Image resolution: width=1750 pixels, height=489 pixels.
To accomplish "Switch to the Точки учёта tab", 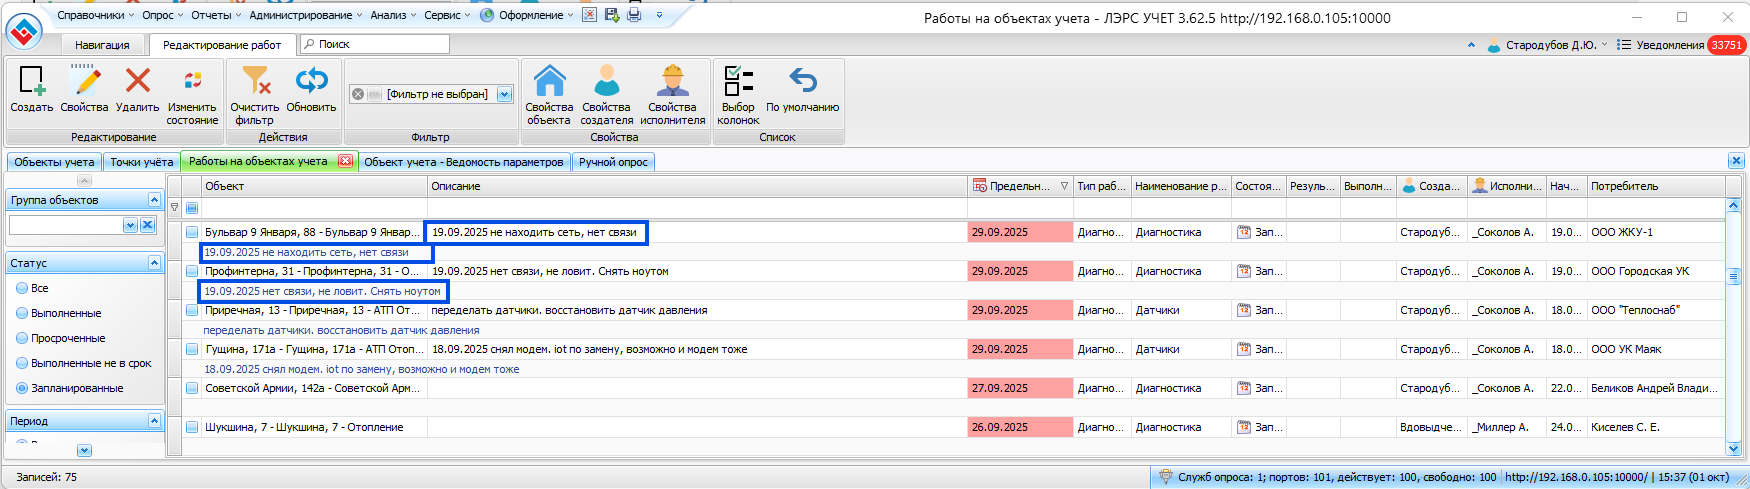I will pos(142,162).
